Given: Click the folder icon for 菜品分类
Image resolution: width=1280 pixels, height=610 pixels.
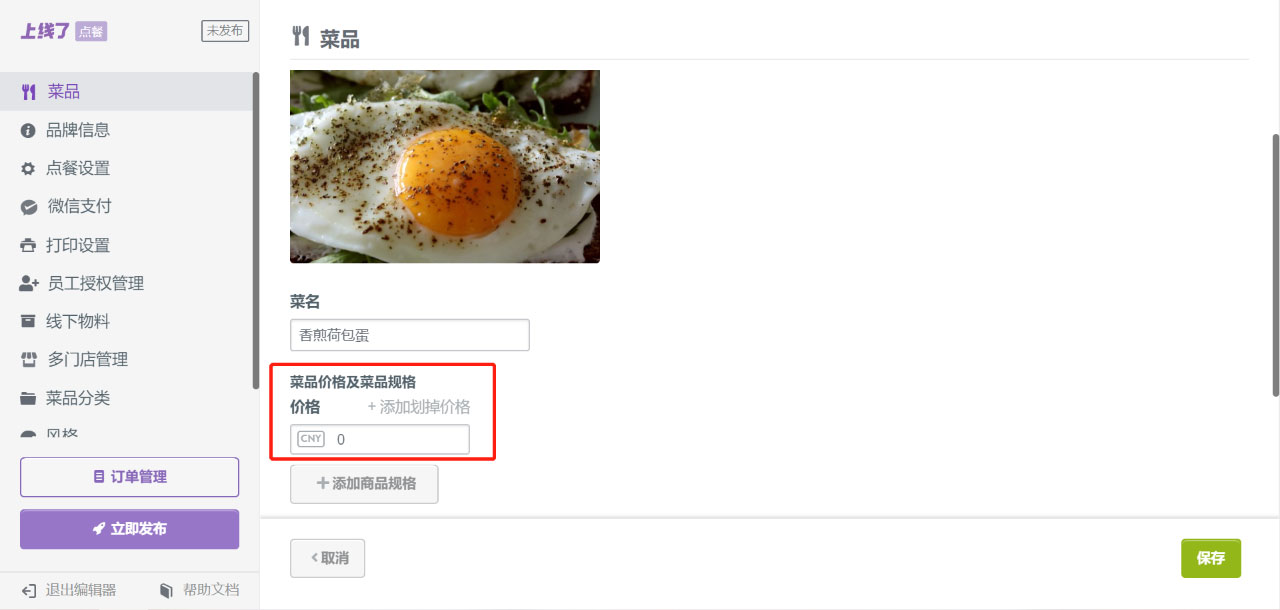Looking at the screenshot, I should coord(28,398).
